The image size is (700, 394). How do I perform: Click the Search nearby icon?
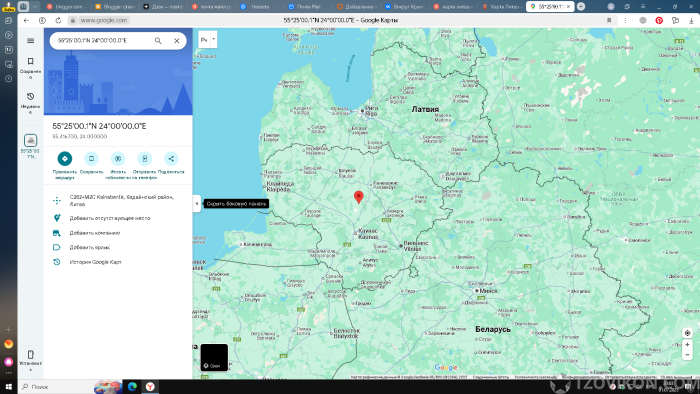(x=118, y=158)
